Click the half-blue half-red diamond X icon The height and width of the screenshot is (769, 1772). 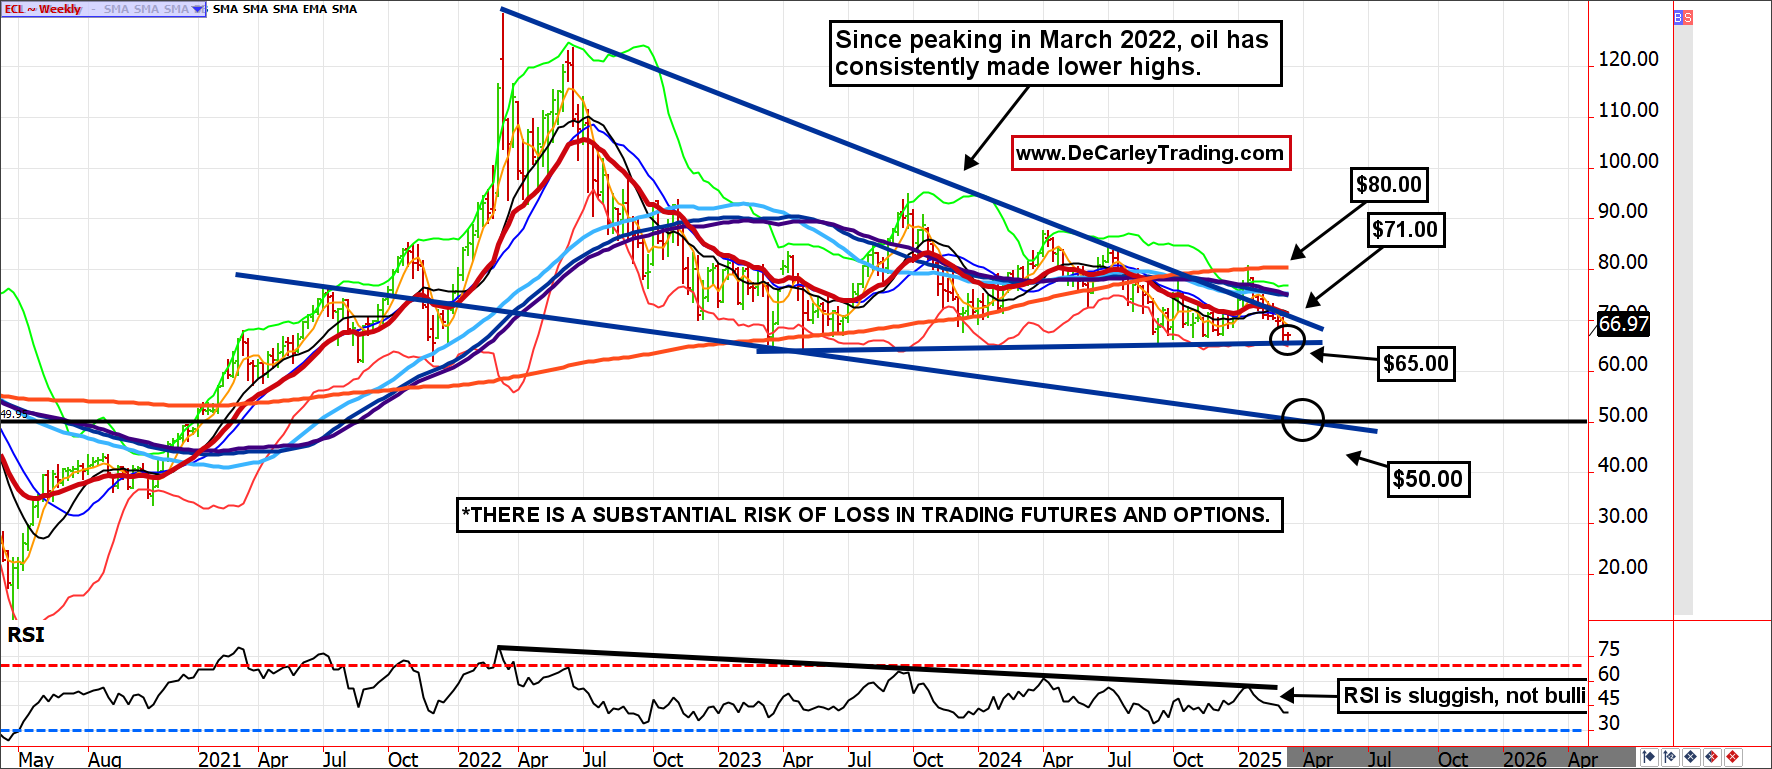click(x=1711, y=757)
